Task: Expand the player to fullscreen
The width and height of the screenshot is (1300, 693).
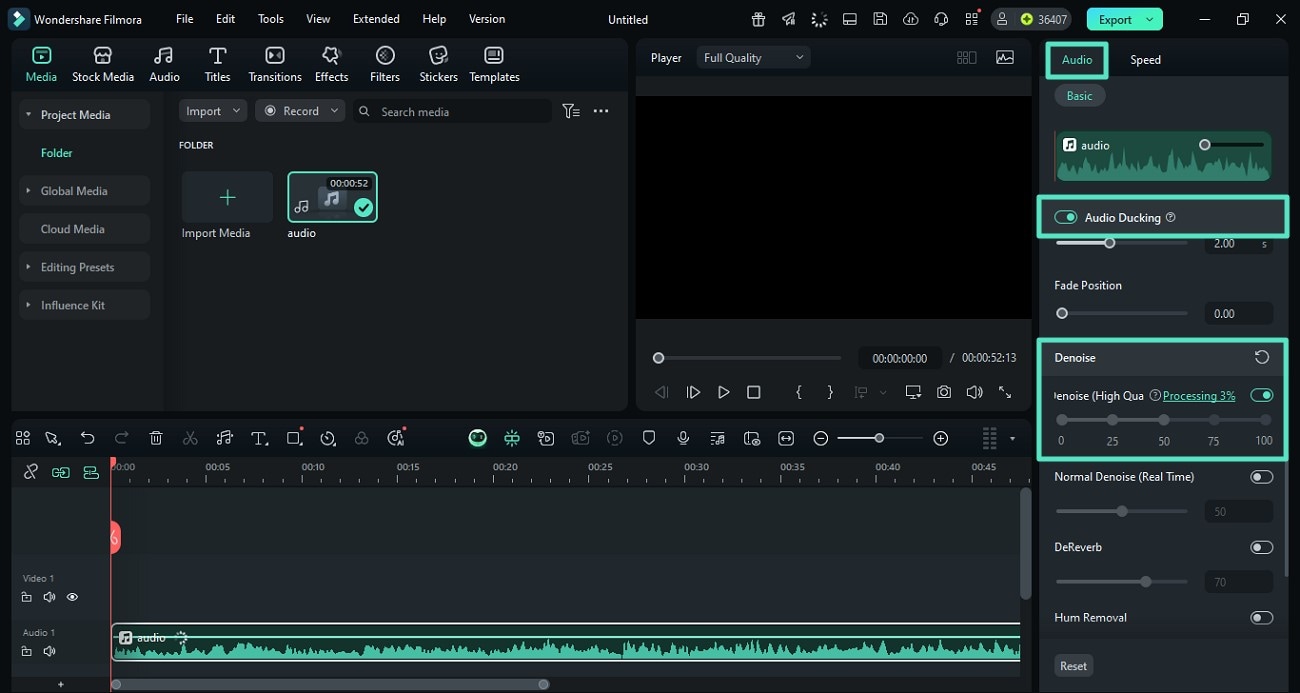Action: pyautogui.click(x=1005, y=392)
